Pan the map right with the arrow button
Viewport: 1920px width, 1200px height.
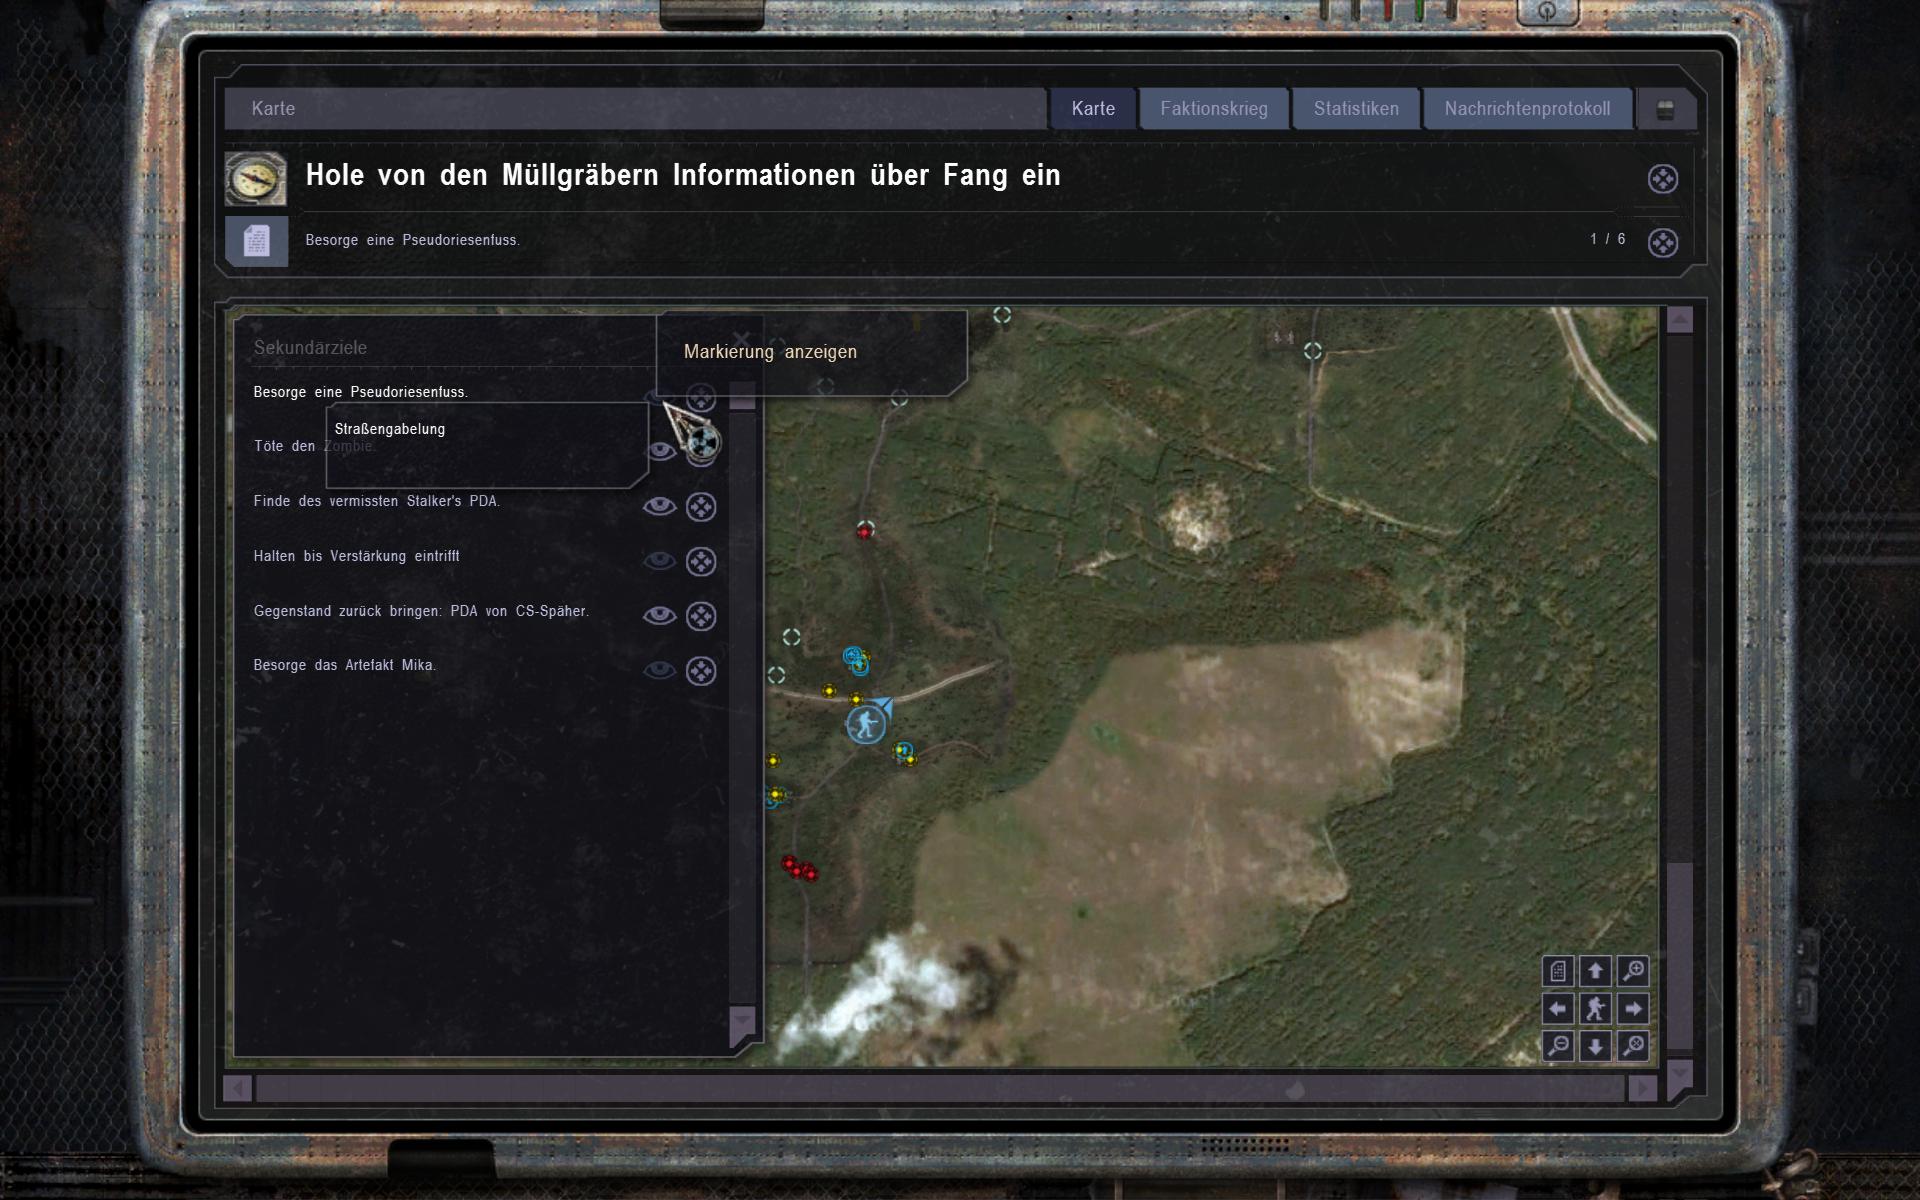pos(1633,1009)
